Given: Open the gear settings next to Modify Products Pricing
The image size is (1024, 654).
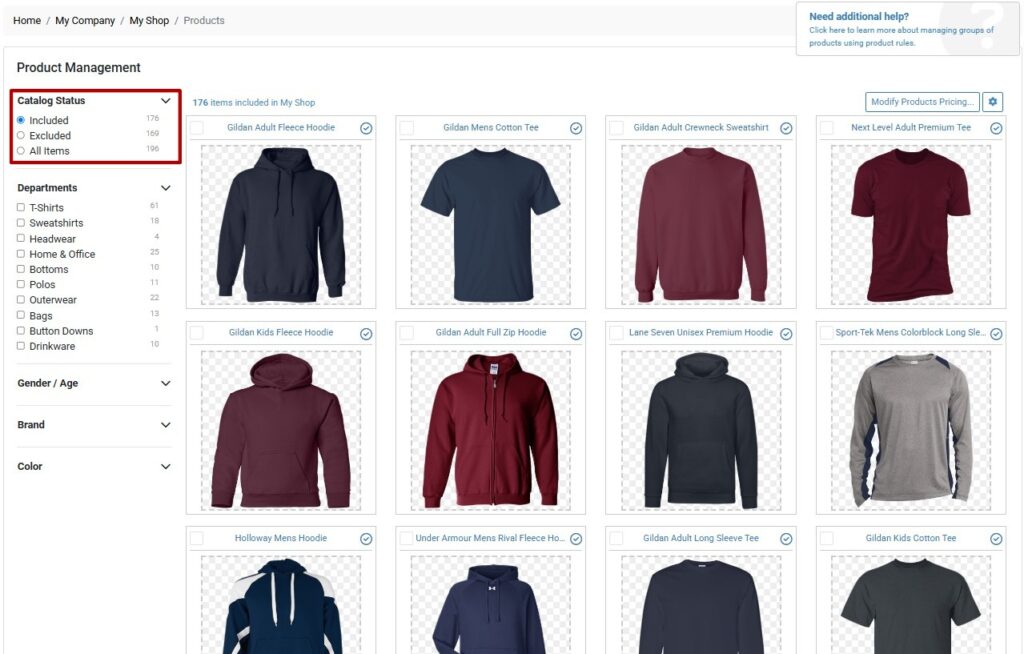Looking at the screenshot, I should pyautogui.click(x=993, y=102).
